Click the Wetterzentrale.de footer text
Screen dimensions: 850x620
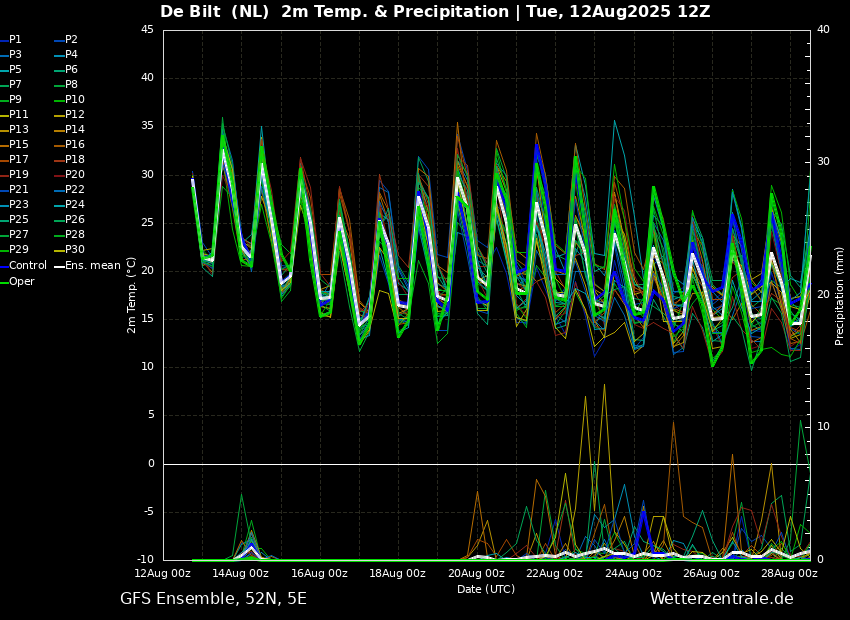tap(721, 599)
